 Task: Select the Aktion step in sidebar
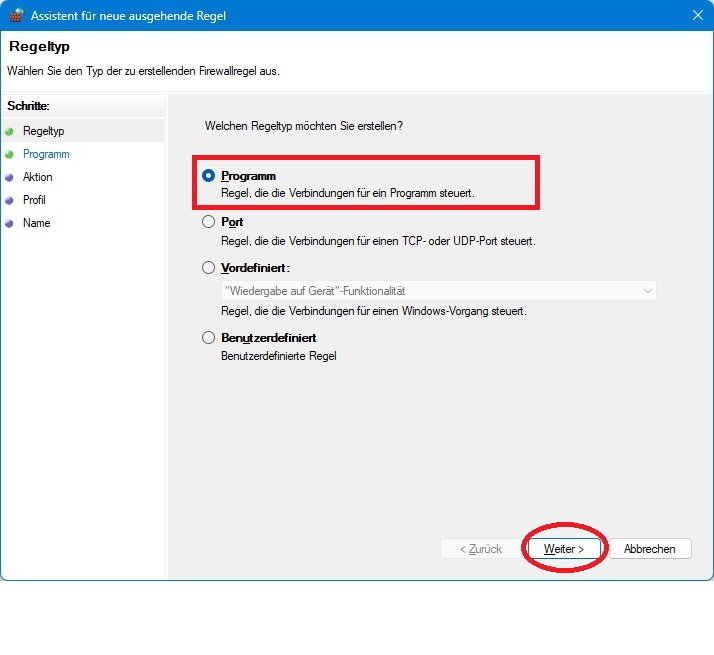pos(38,177)
